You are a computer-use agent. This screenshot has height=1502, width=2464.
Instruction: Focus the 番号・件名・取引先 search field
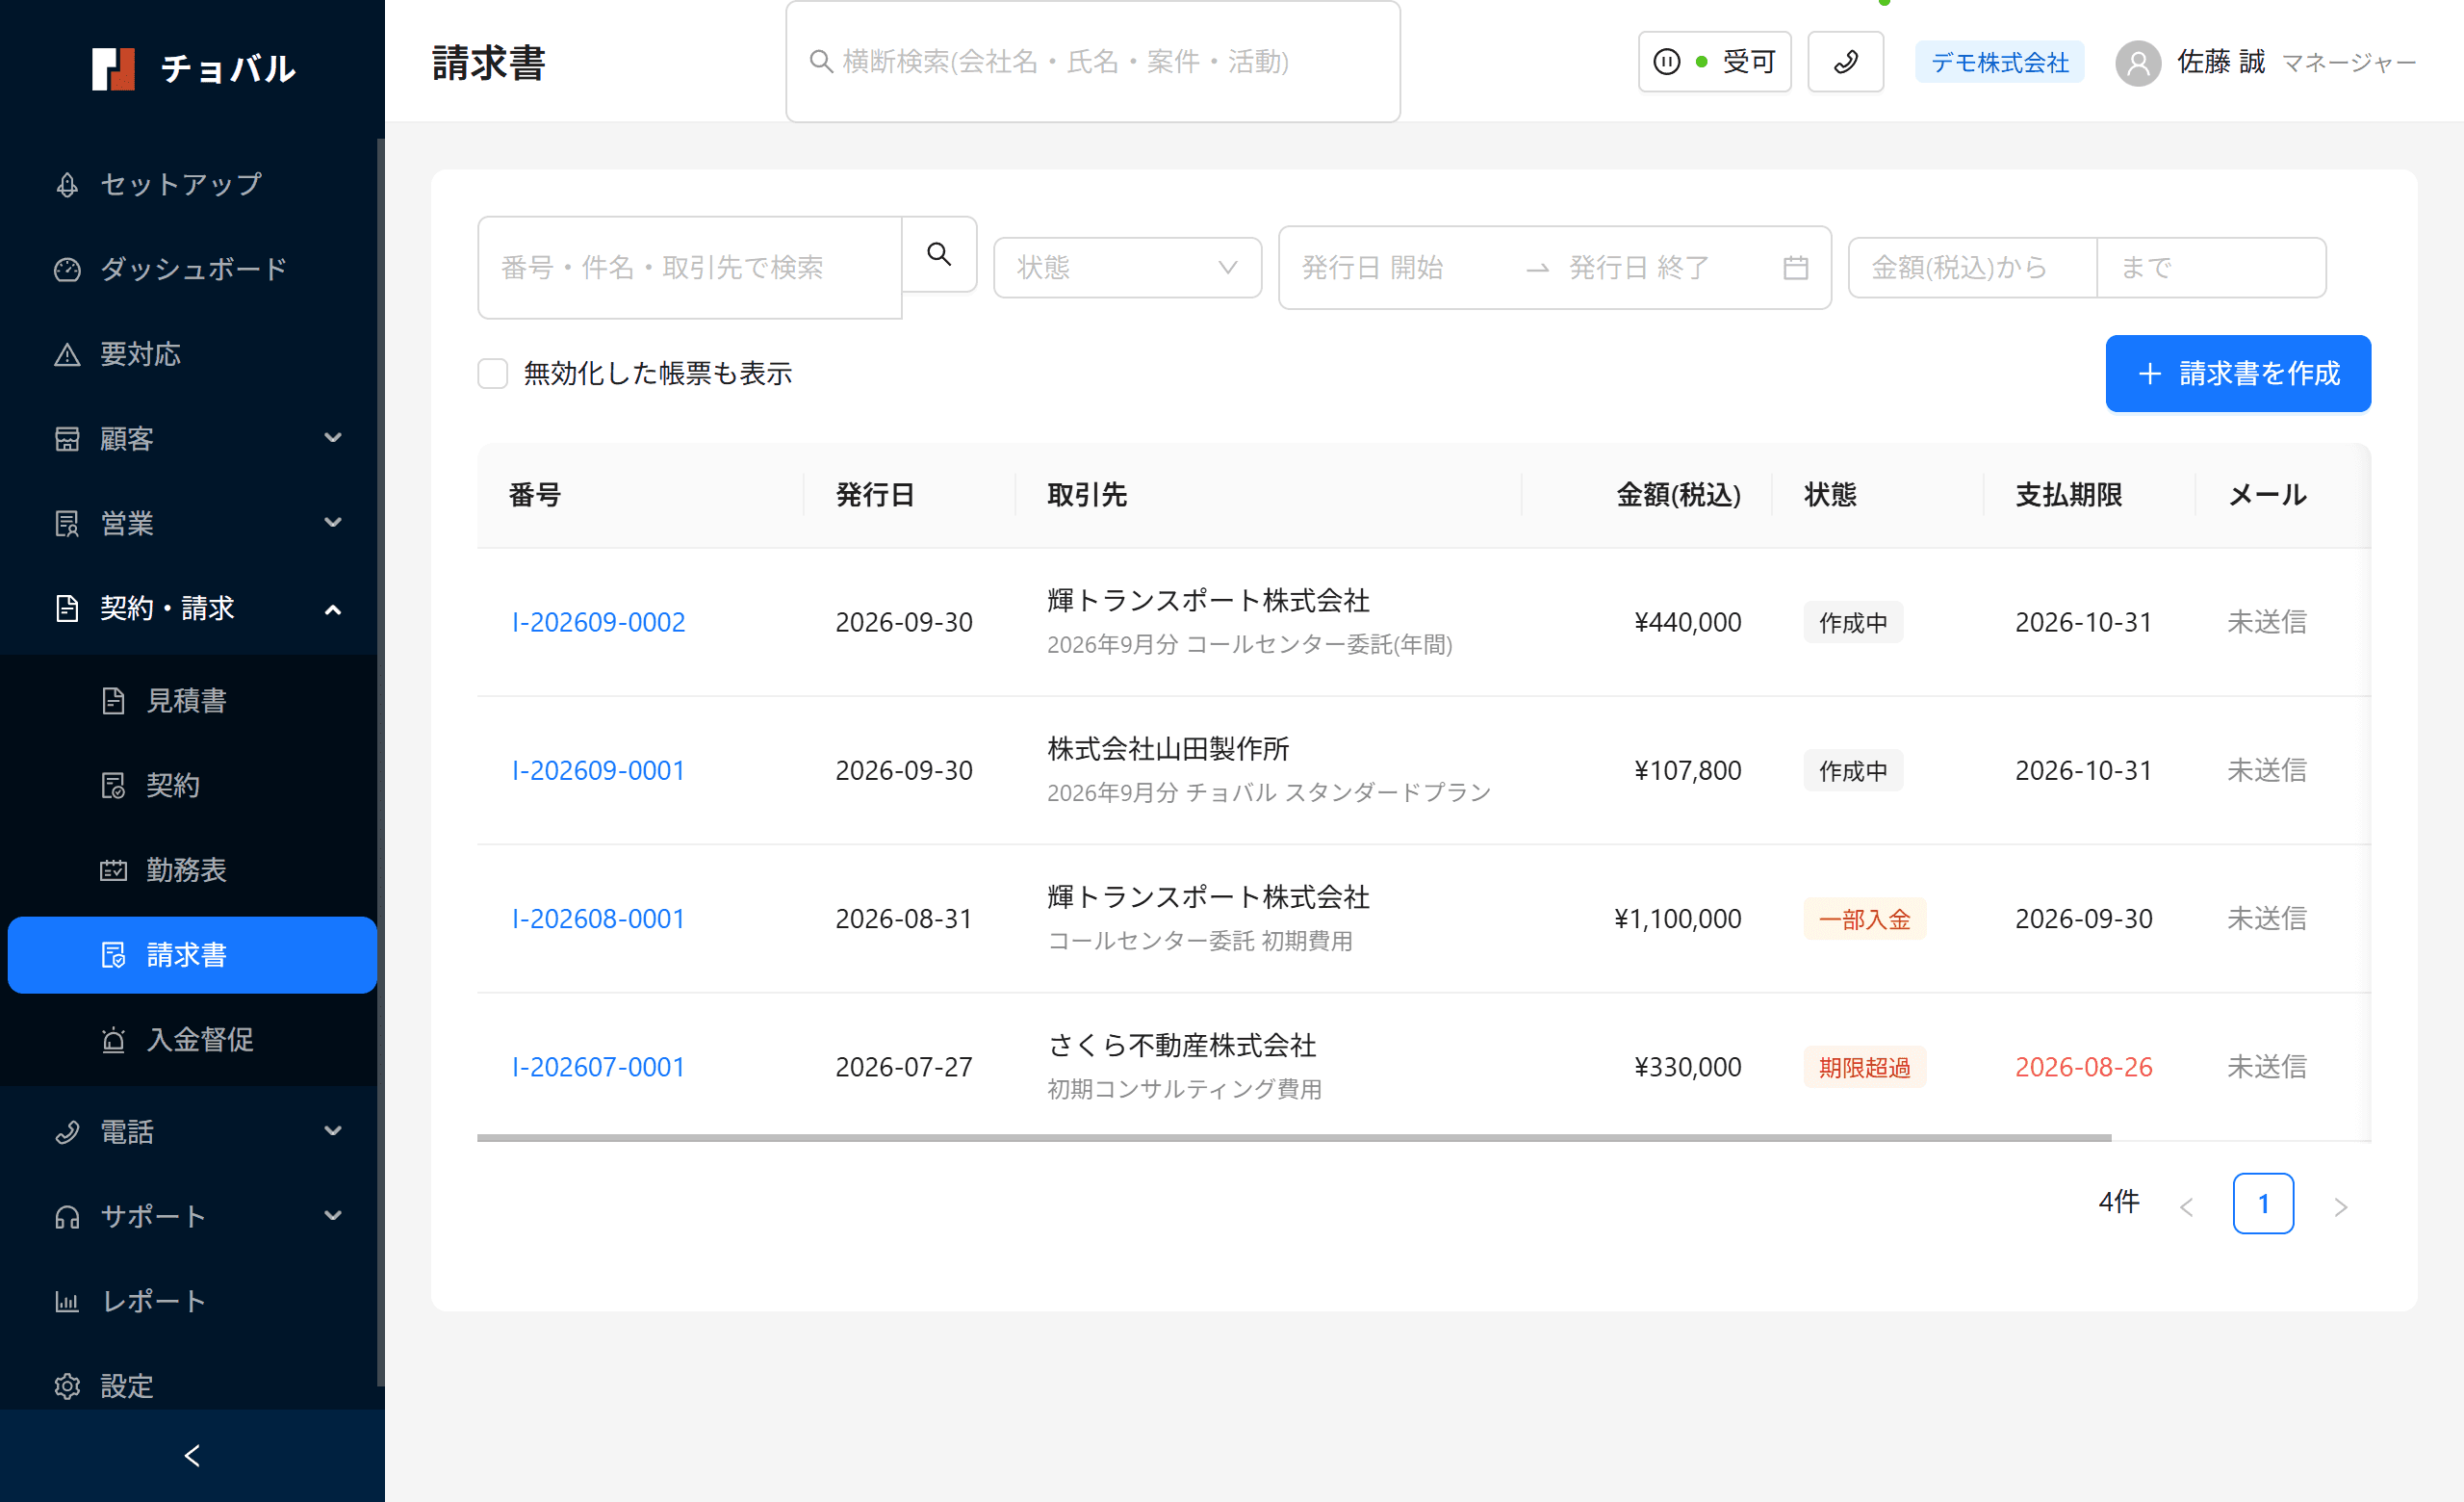pos(690,267)
